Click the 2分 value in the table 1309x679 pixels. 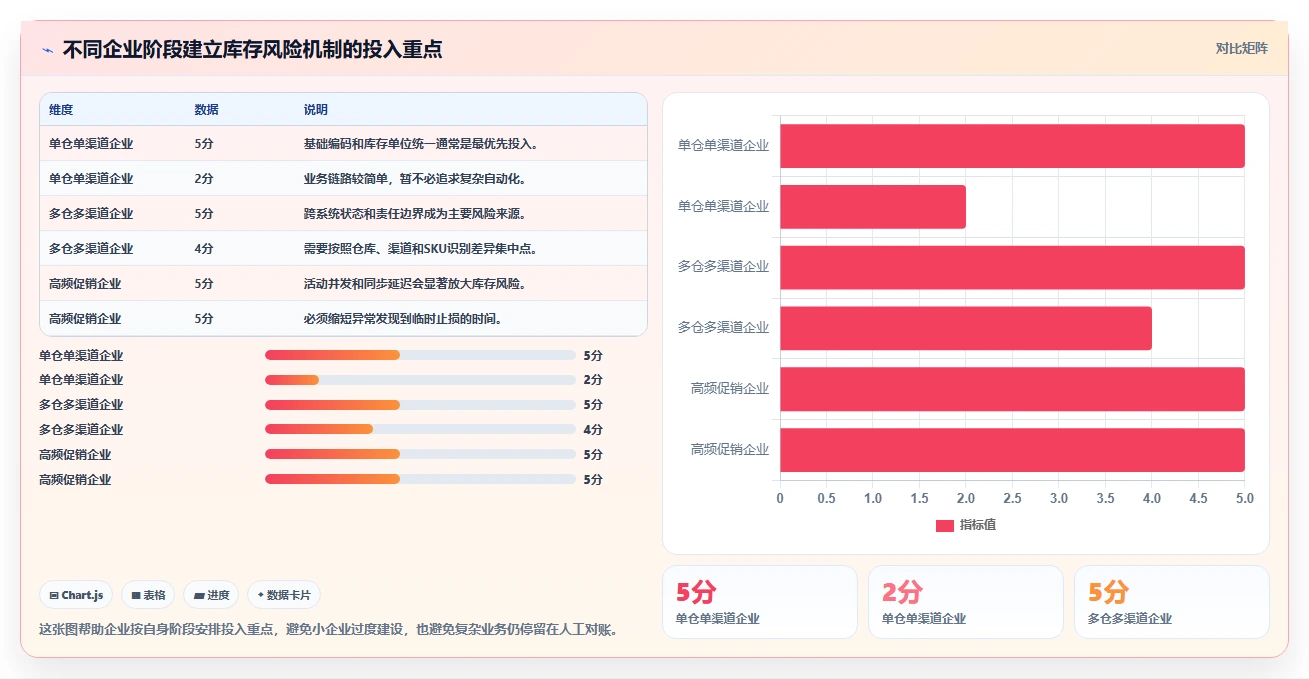[x=204, y=179]
